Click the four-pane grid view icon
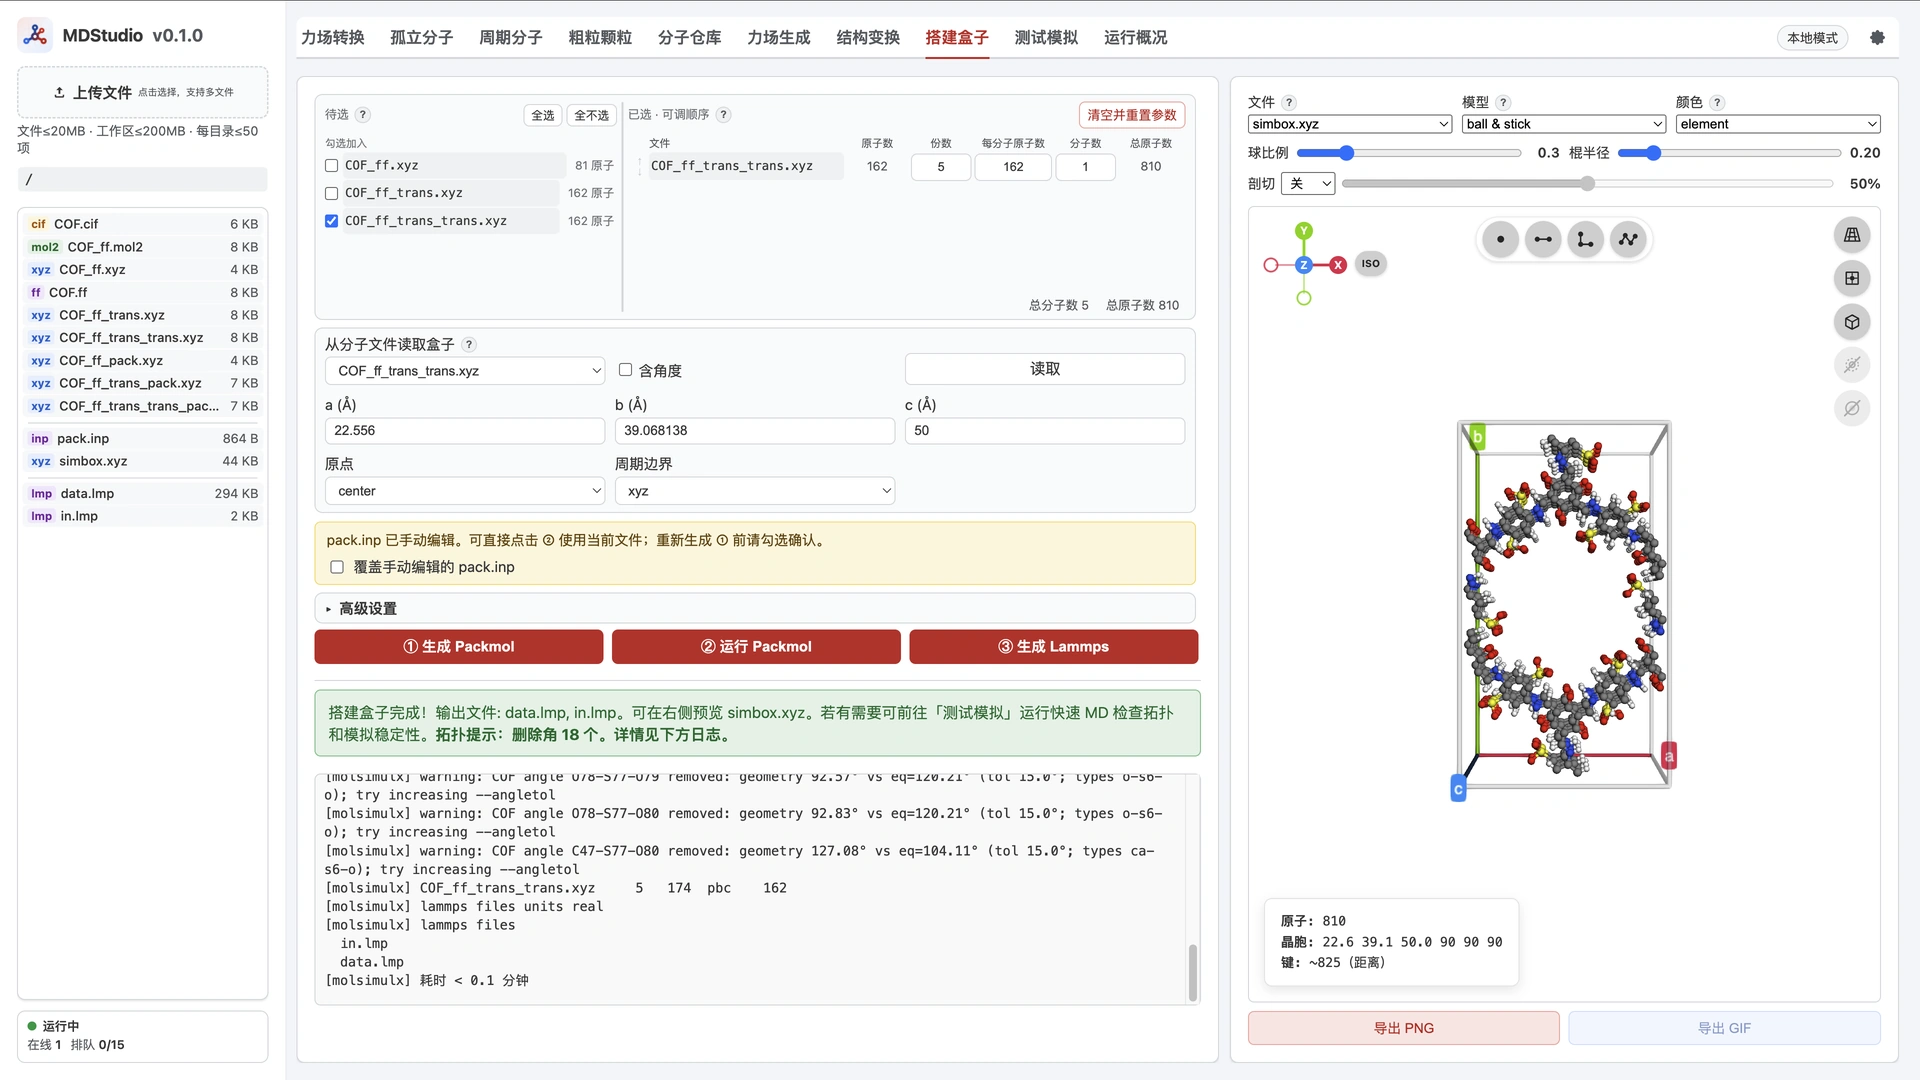The height and width of the screenshot is (1080, 1920). coord(1852,279)
